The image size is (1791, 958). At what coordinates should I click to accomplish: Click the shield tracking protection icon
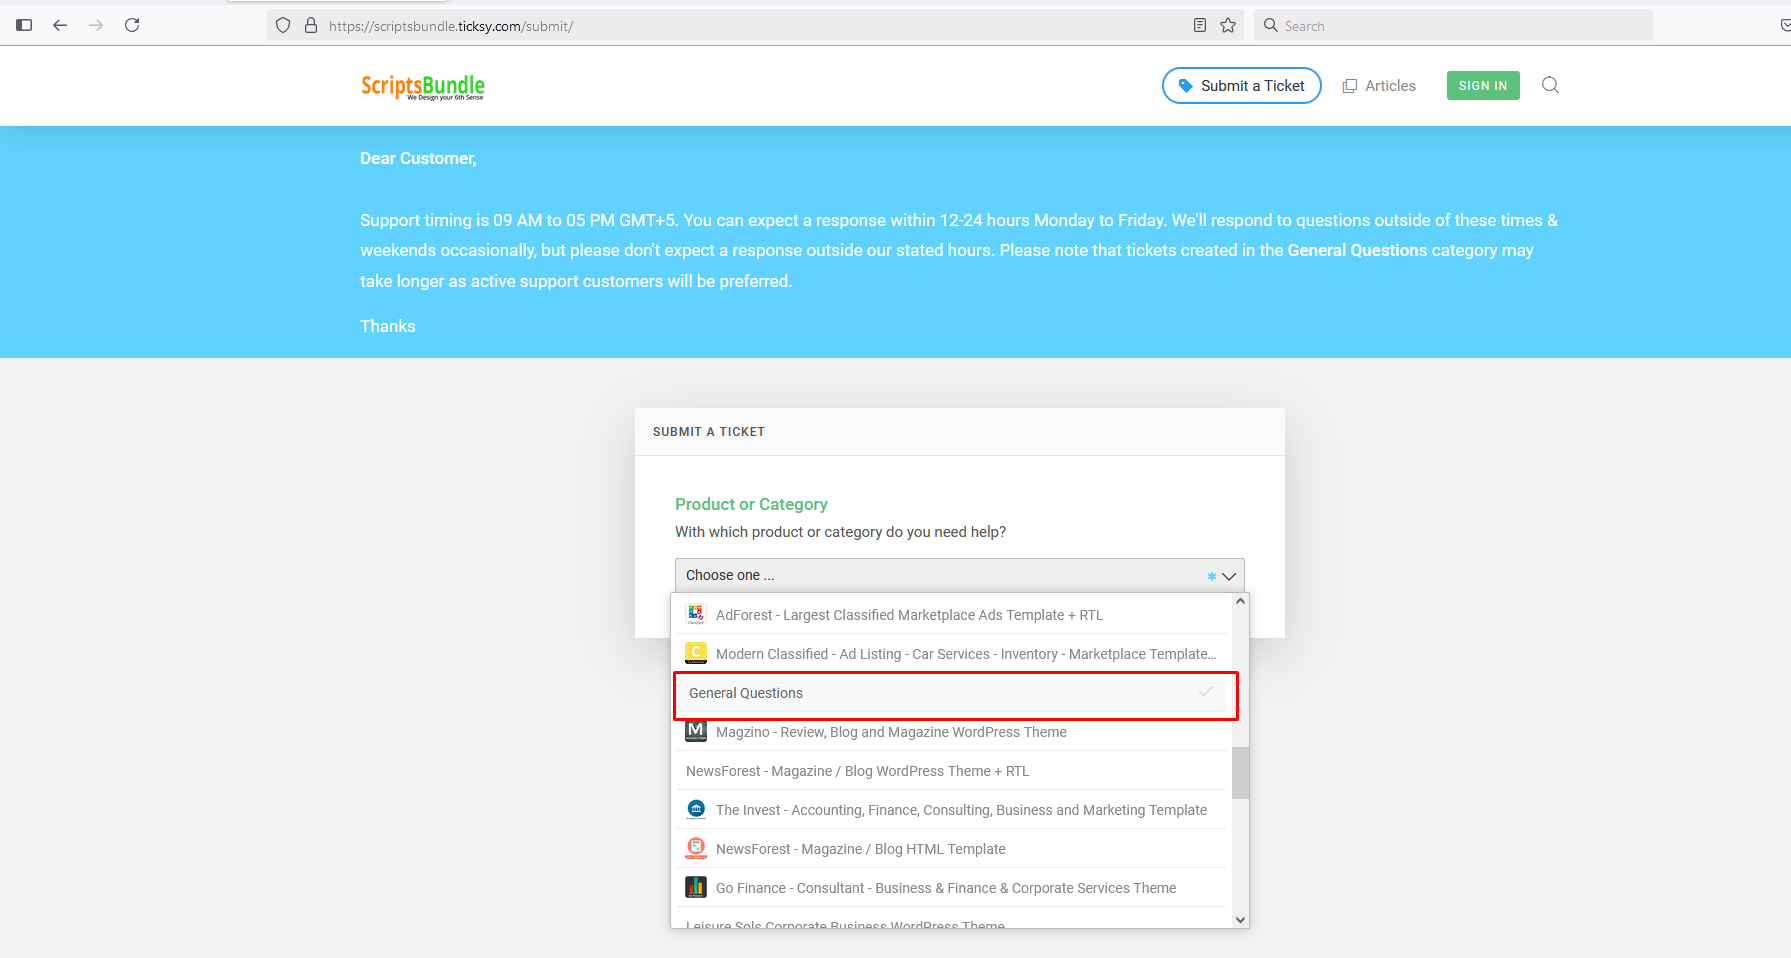pyautogui.click(x=283, y=25)
